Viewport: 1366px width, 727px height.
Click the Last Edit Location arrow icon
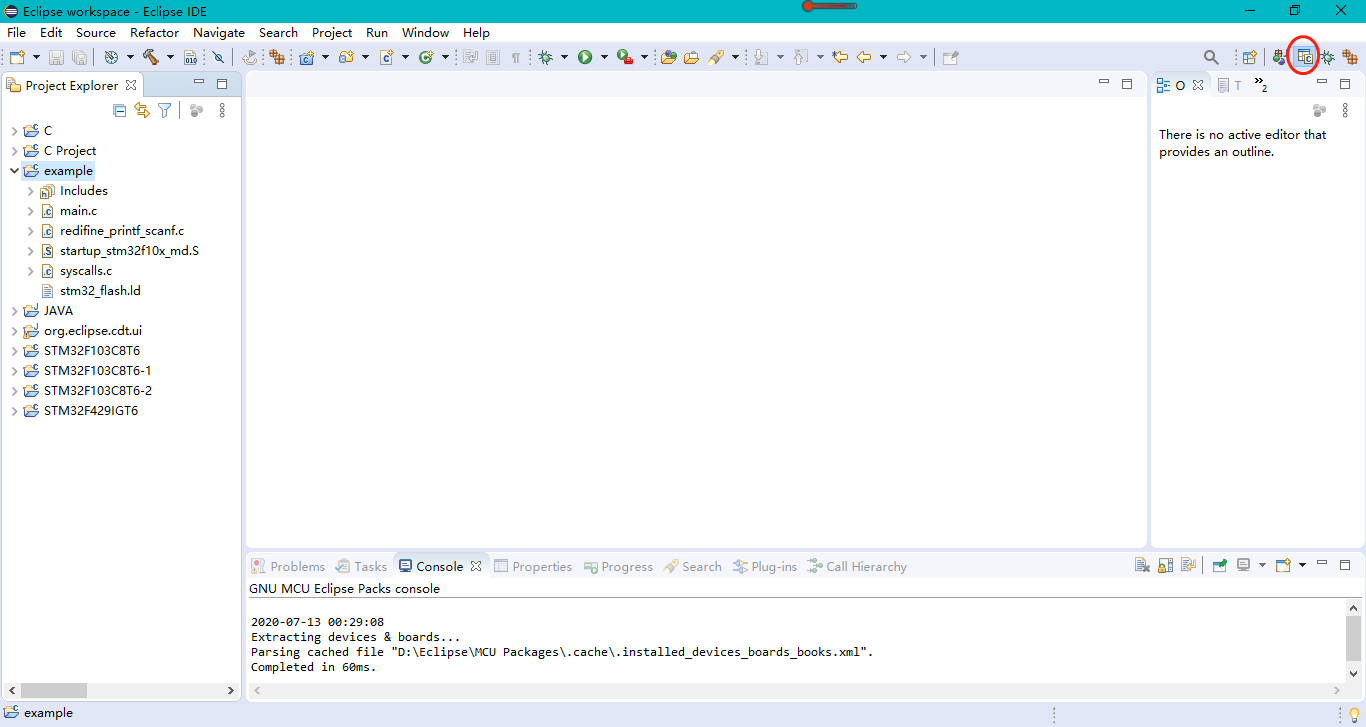click(x=840, y=58)
